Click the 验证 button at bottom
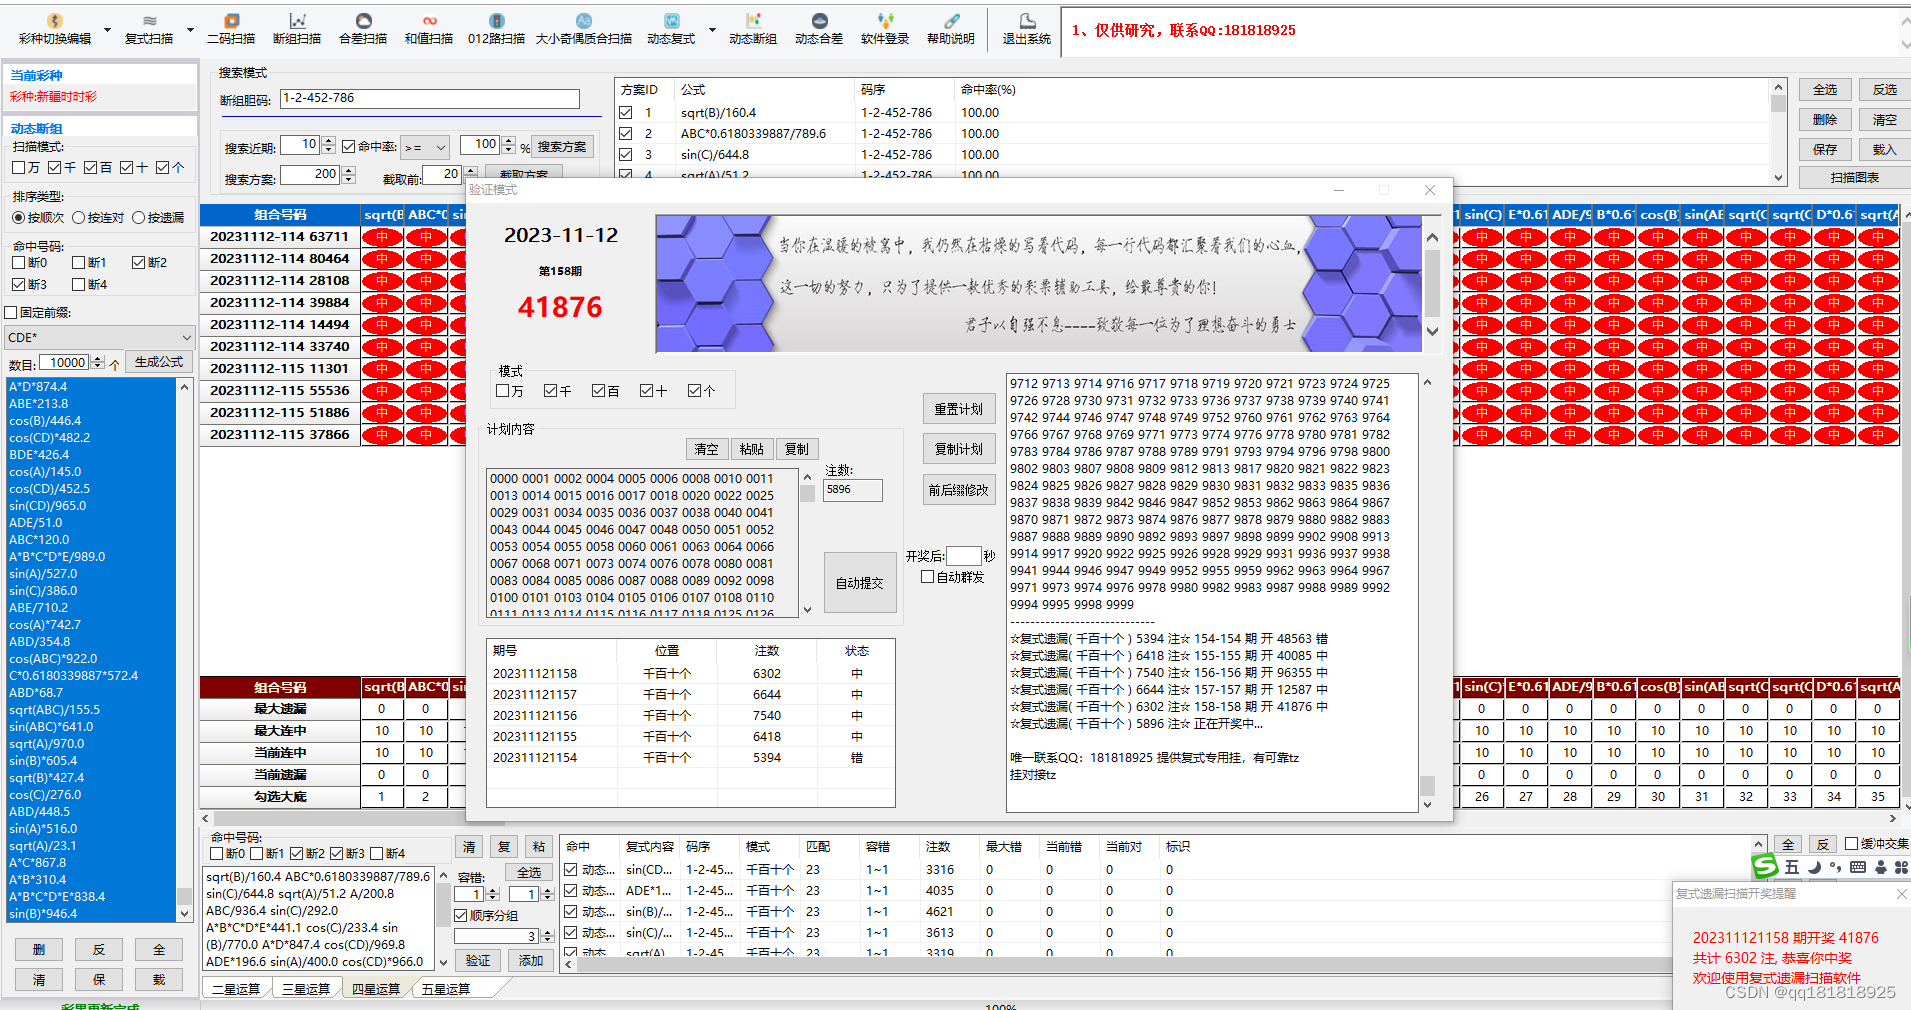The image size is (1911, 1010). point(478,961)
